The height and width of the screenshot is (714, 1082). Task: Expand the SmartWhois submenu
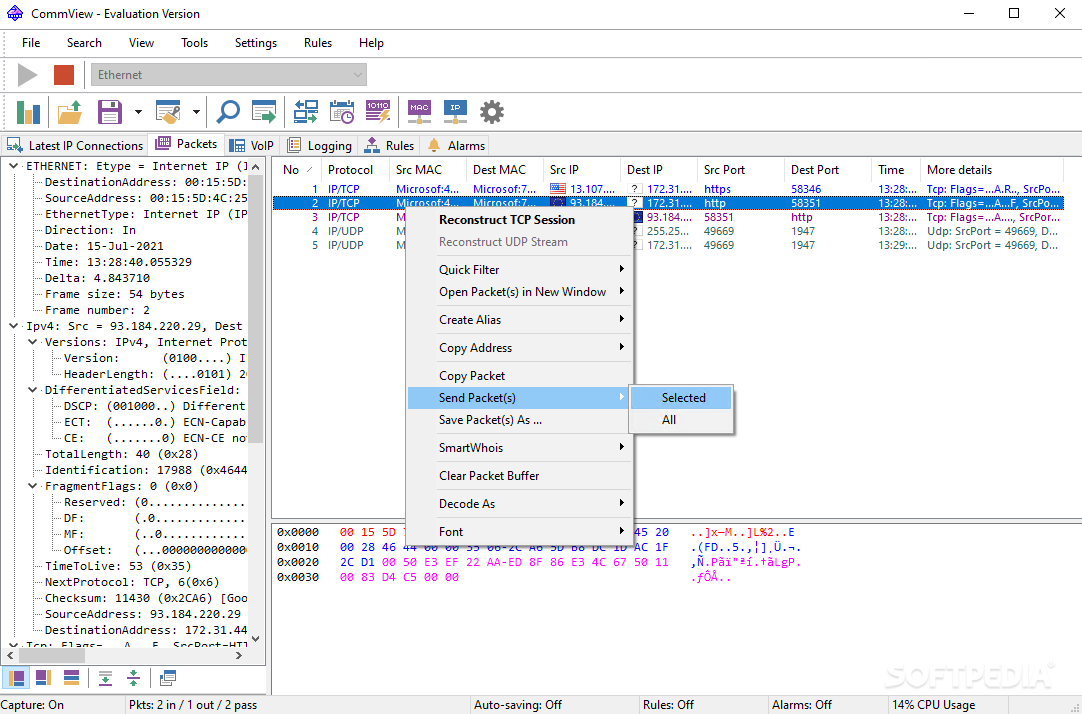point(519,448)
